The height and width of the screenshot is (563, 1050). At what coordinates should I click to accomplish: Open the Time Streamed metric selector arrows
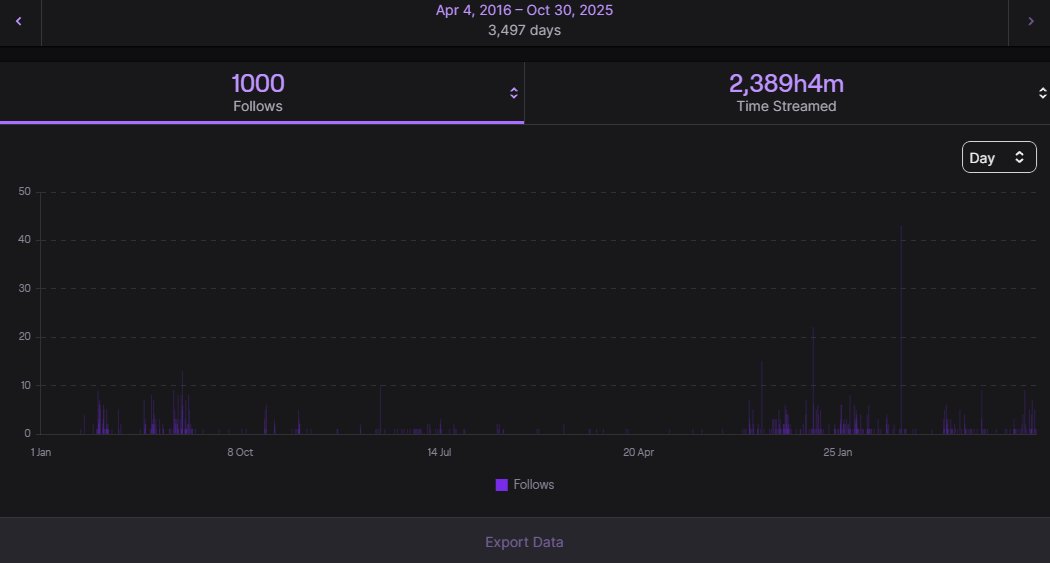pos(1042,93)
